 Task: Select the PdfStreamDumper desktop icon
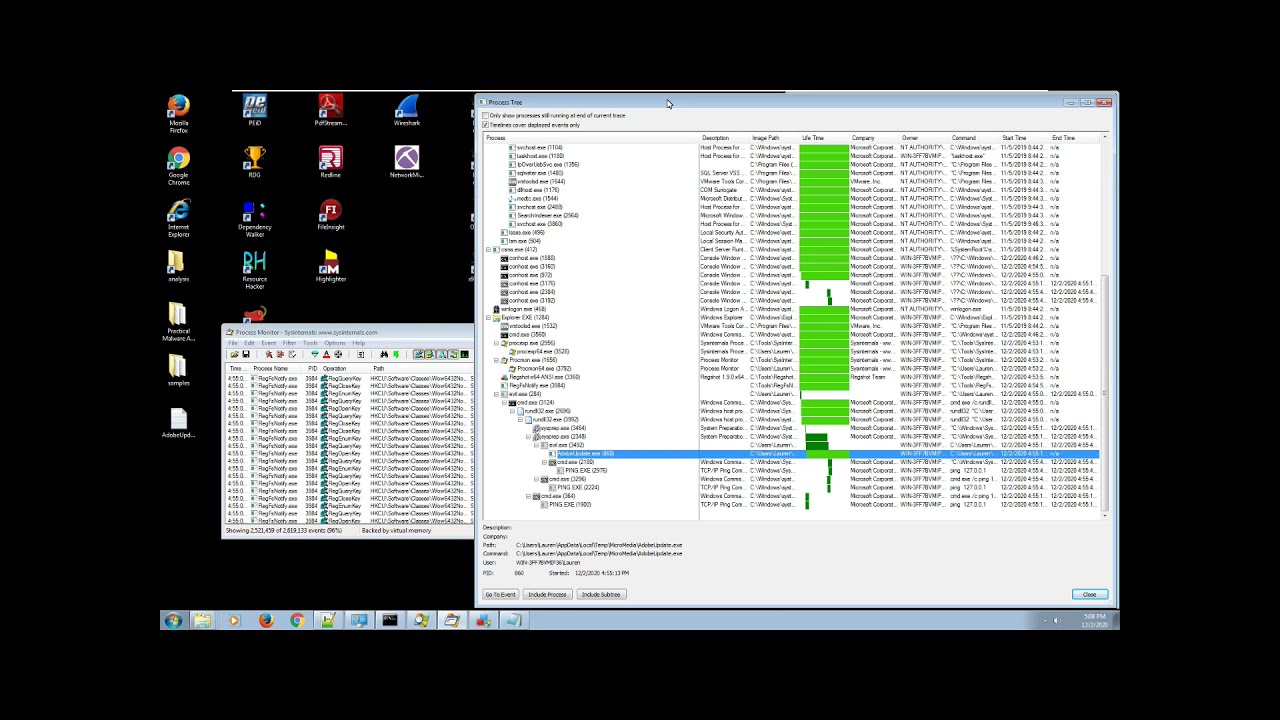[330, 110]
